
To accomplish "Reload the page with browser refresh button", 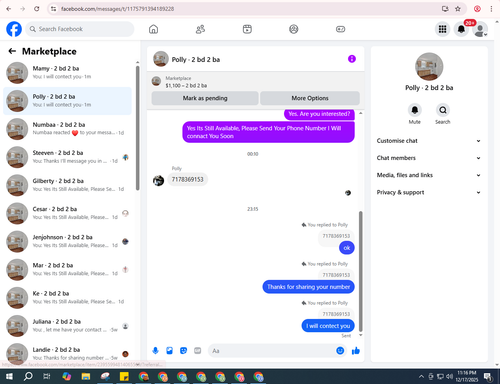I will tap(37, 9).
